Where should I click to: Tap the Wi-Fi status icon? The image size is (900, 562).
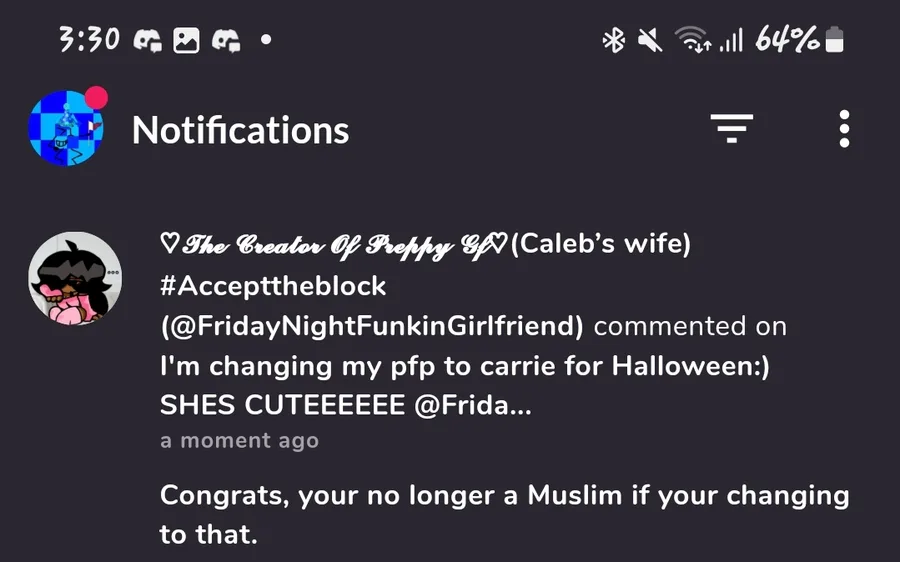[x=690, y=40]
